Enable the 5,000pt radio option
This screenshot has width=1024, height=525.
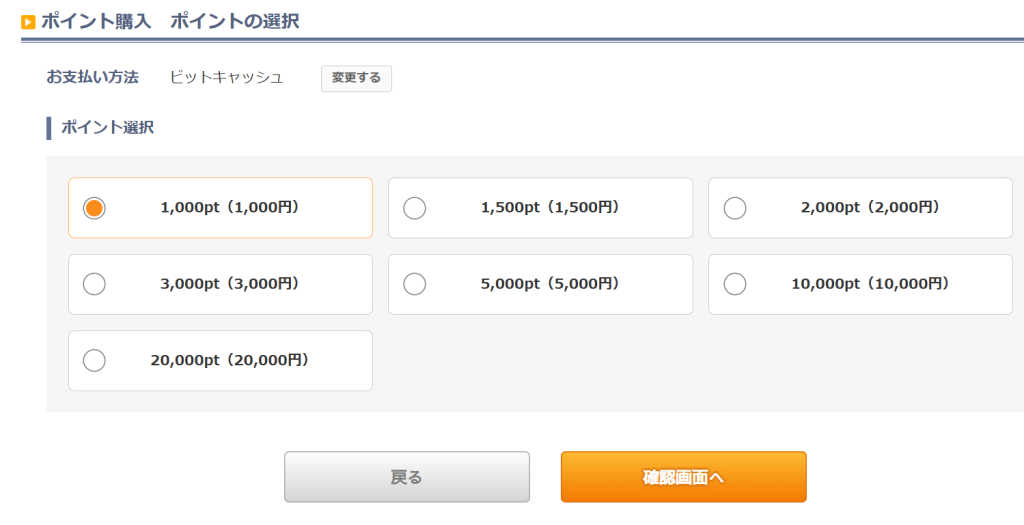[x=414, y=284]
